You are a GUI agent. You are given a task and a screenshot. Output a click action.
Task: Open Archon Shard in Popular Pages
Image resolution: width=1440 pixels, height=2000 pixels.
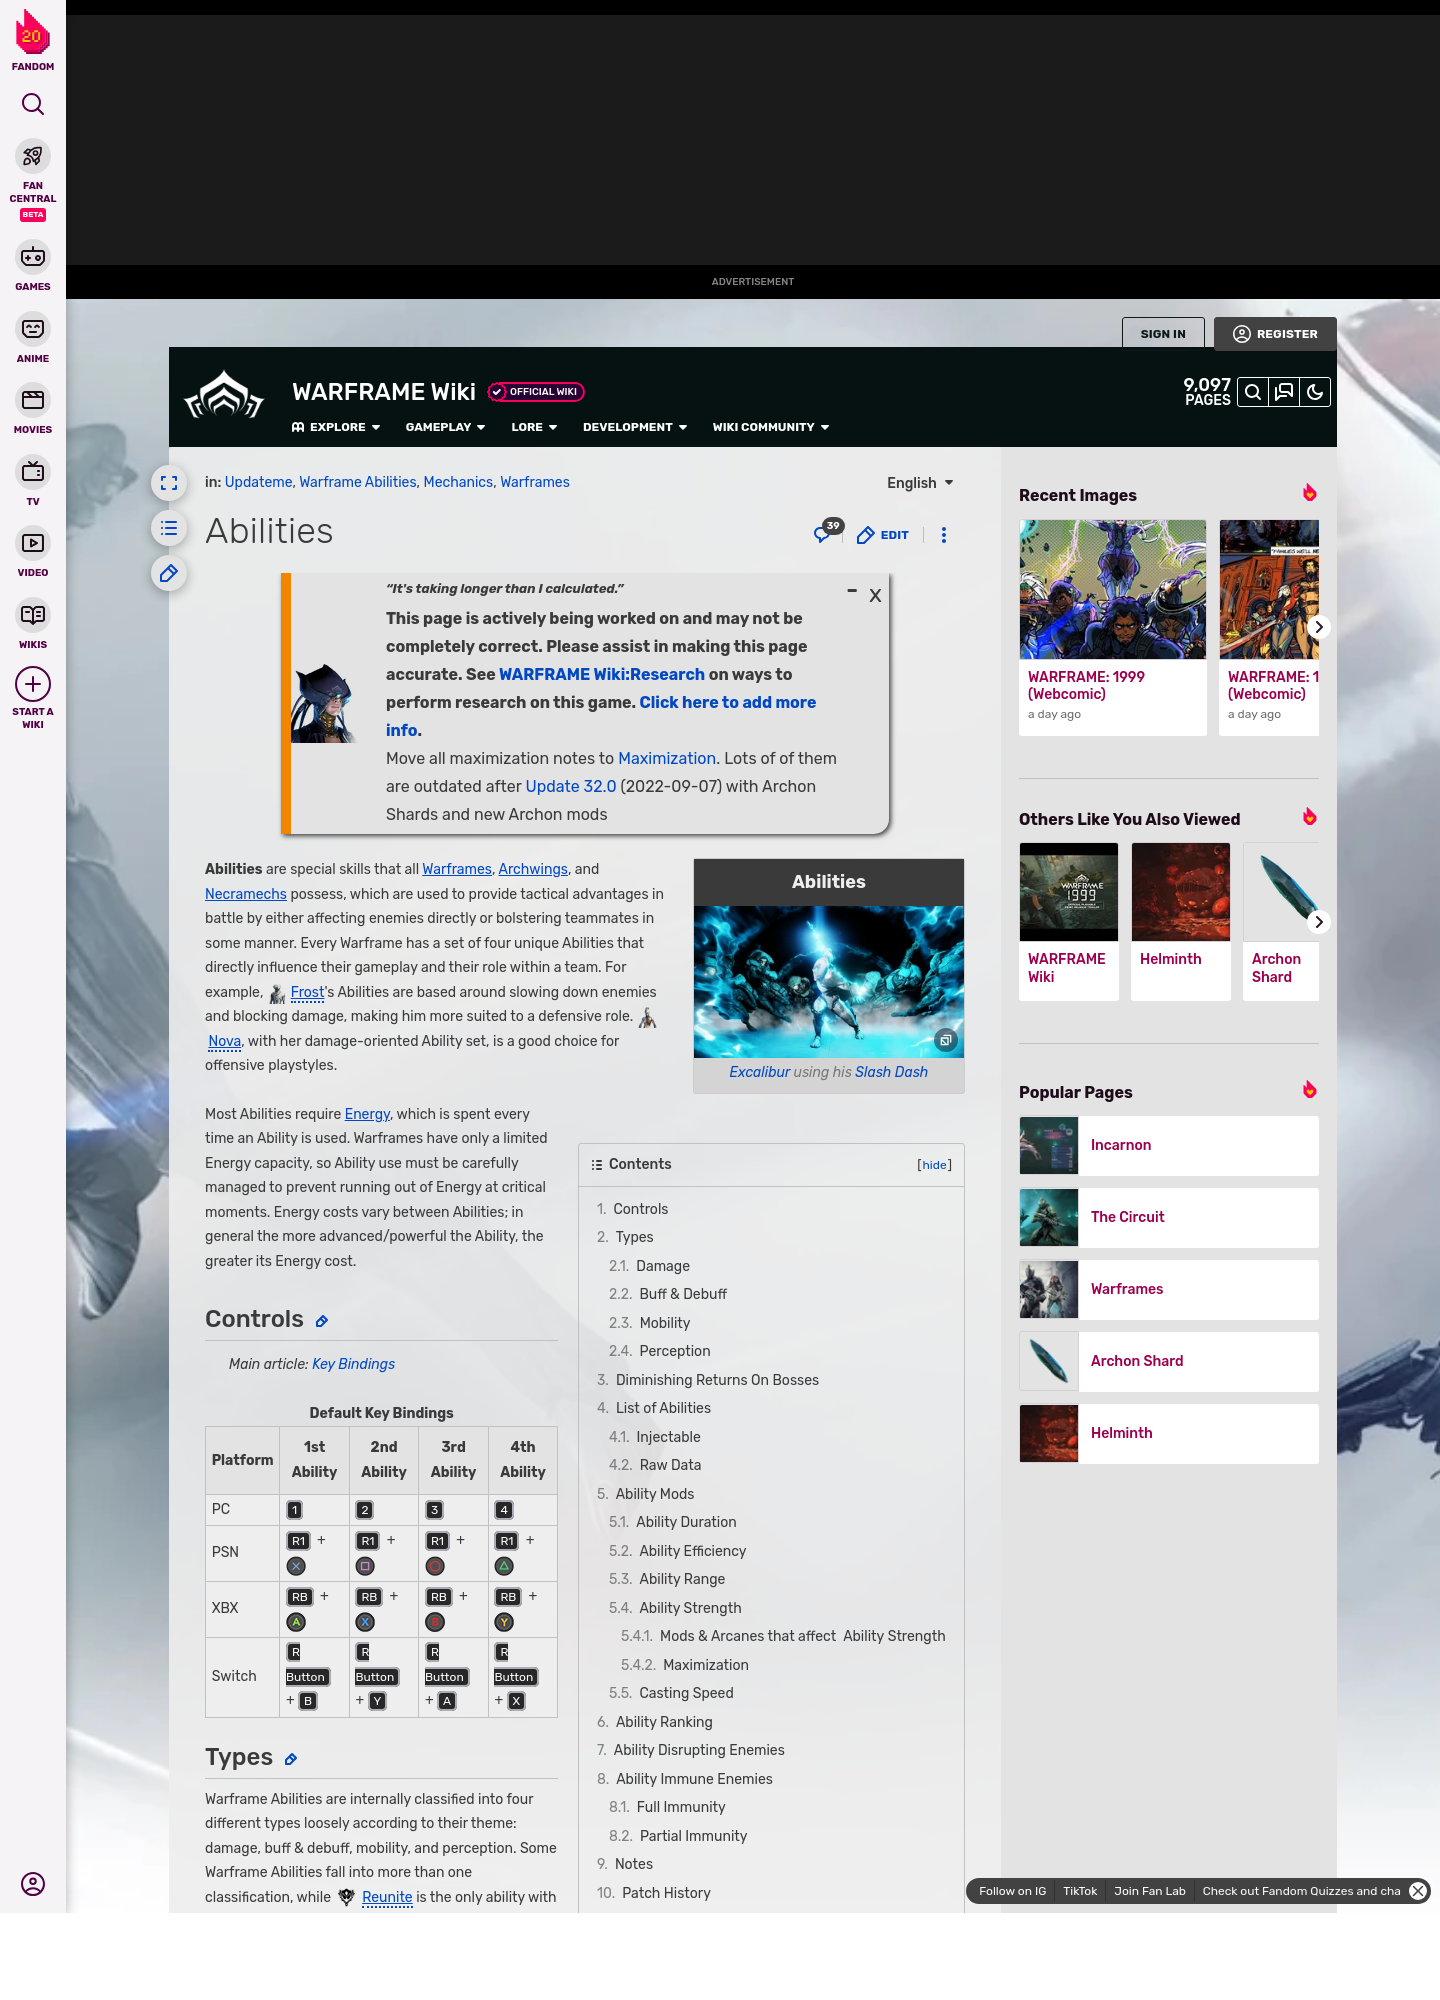1169,1362
